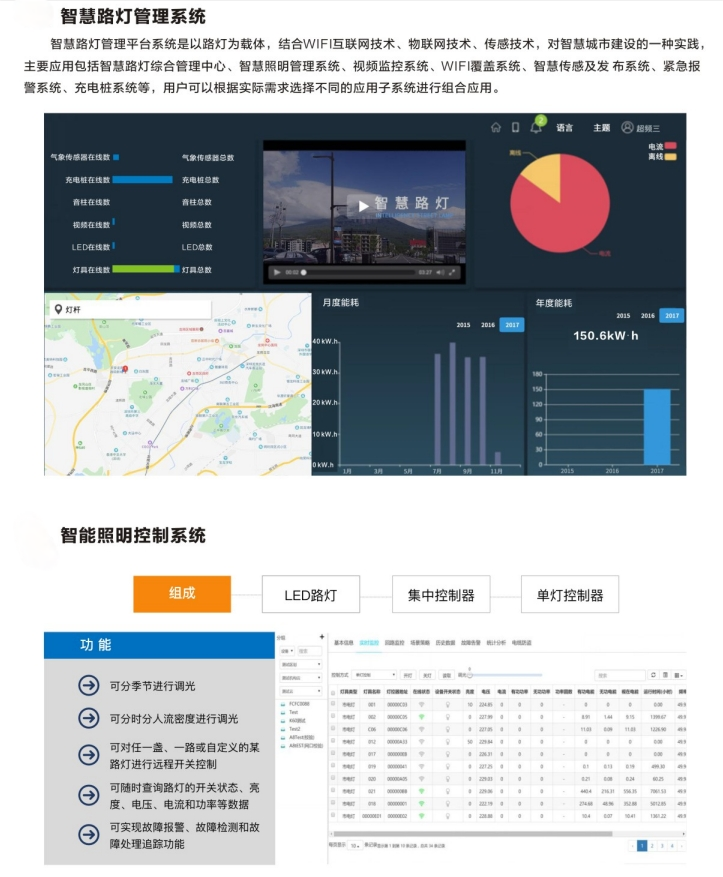The width and height of the screenshot is (723, 877).
Task: Check the checkbox for lamp row 020
Action: [x=333, y=777]
